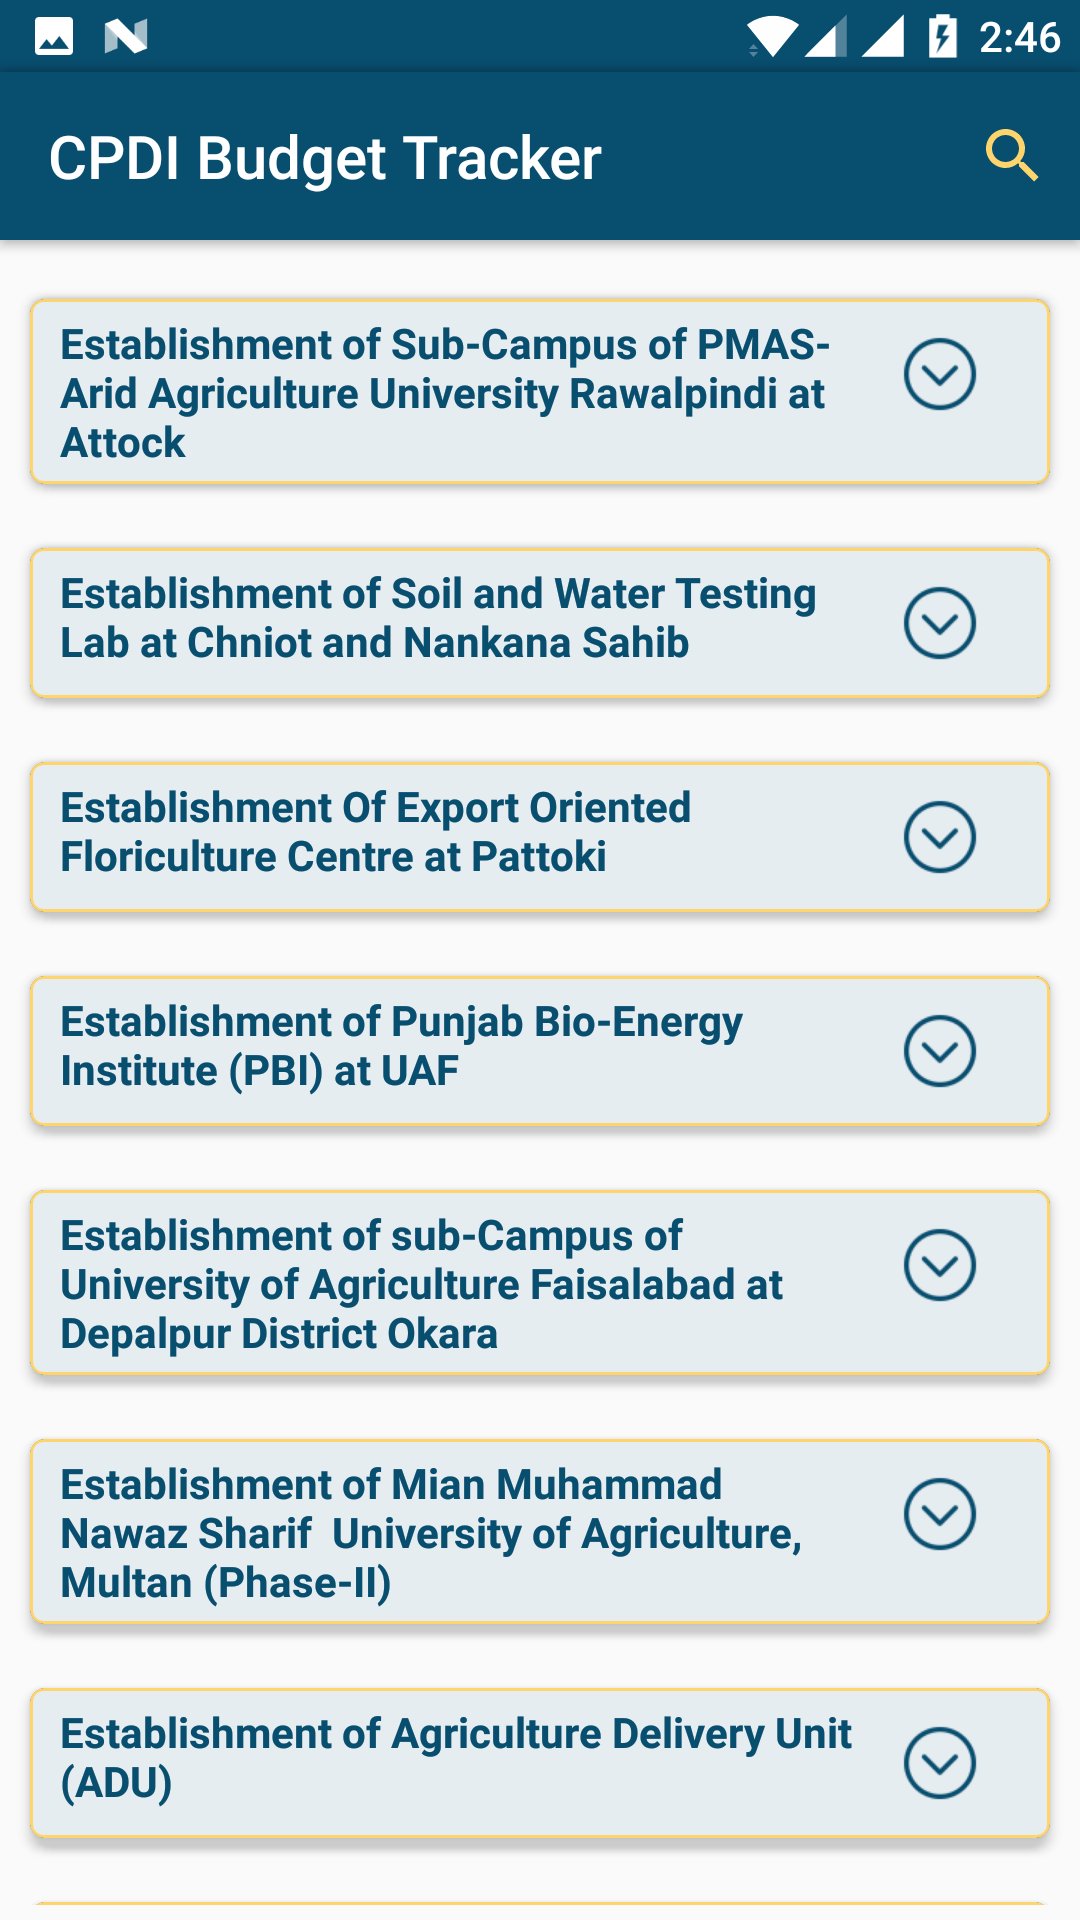Select the Agriculture Delivery Unit (ADU) title

click(455, 1758)
